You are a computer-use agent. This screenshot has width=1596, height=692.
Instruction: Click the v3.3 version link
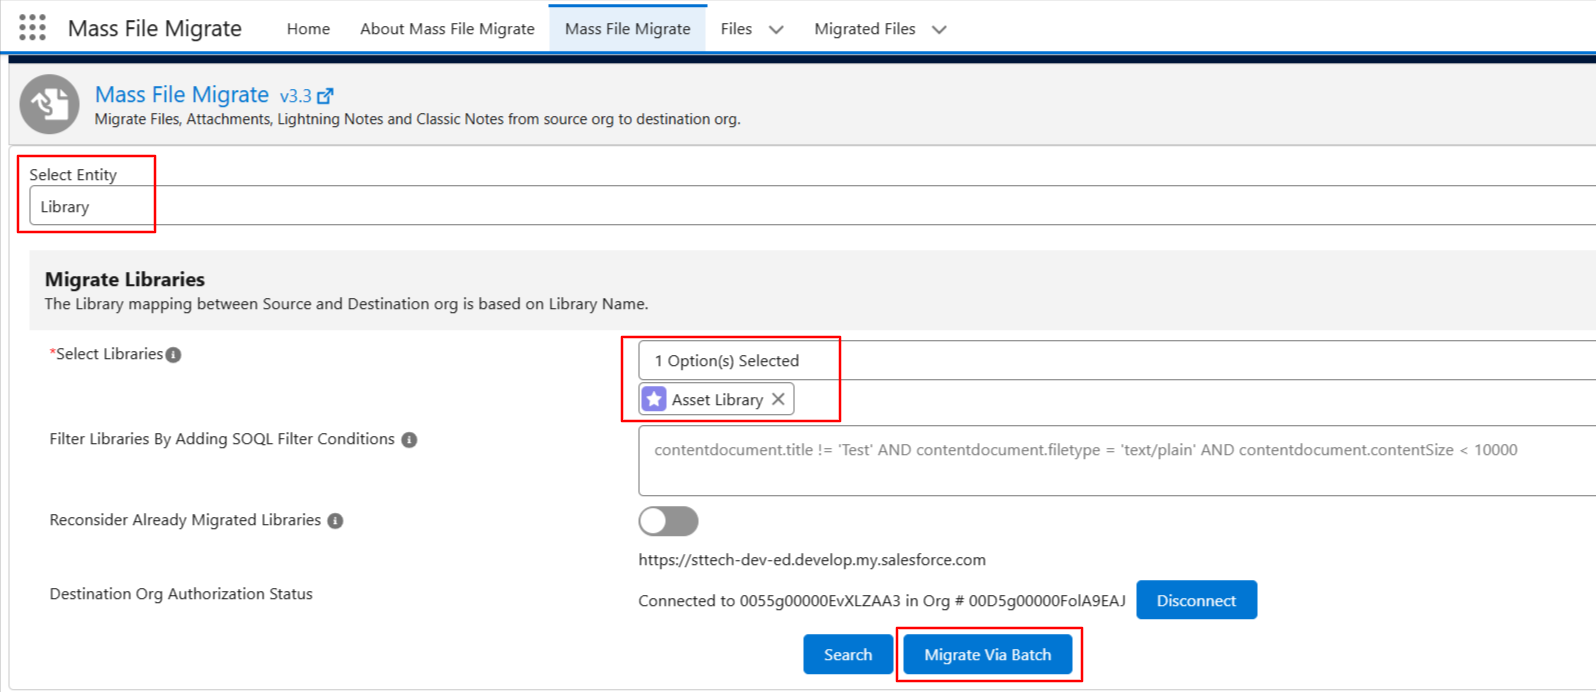[295, 97]
